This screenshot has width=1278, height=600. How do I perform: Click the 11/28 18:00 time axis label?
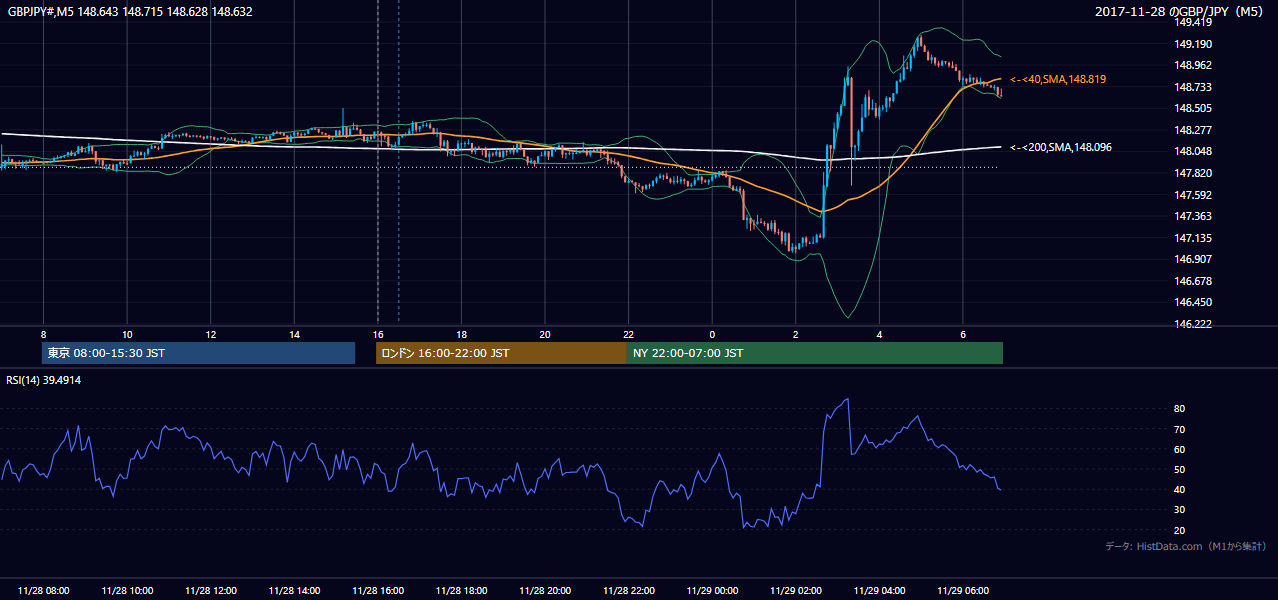pyautogui.click(x=461, y=591)
